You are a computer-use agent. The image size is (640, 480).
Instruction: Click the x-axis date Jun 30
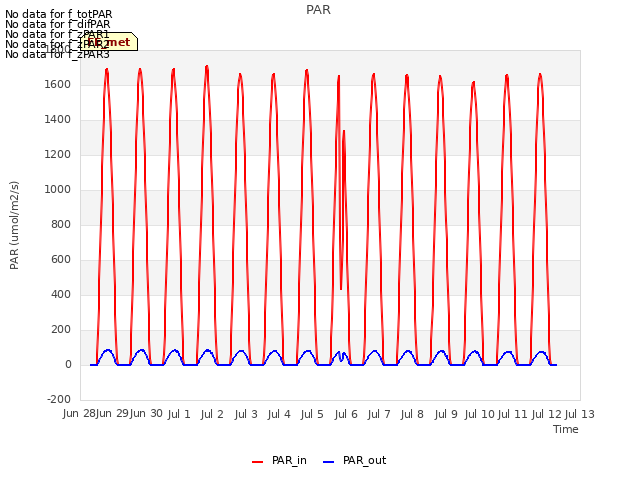[x=146, y=414]
